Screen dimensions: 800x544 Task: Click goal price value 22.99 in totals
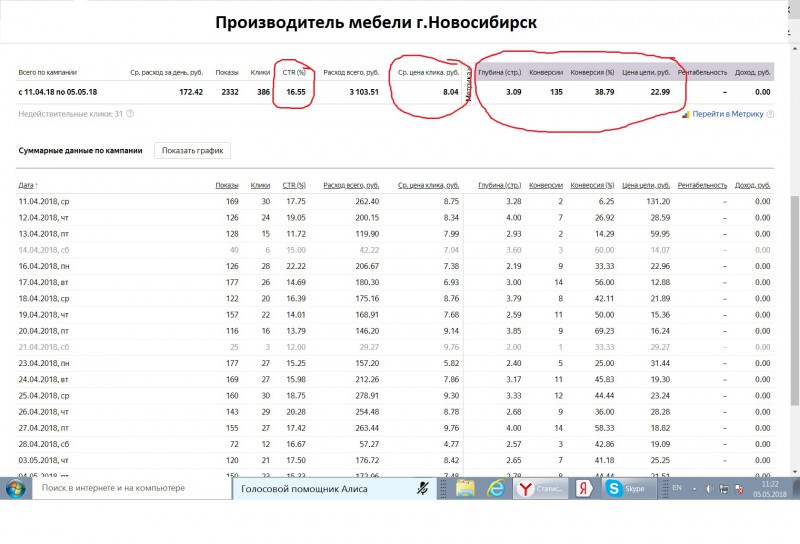[660, 92]
